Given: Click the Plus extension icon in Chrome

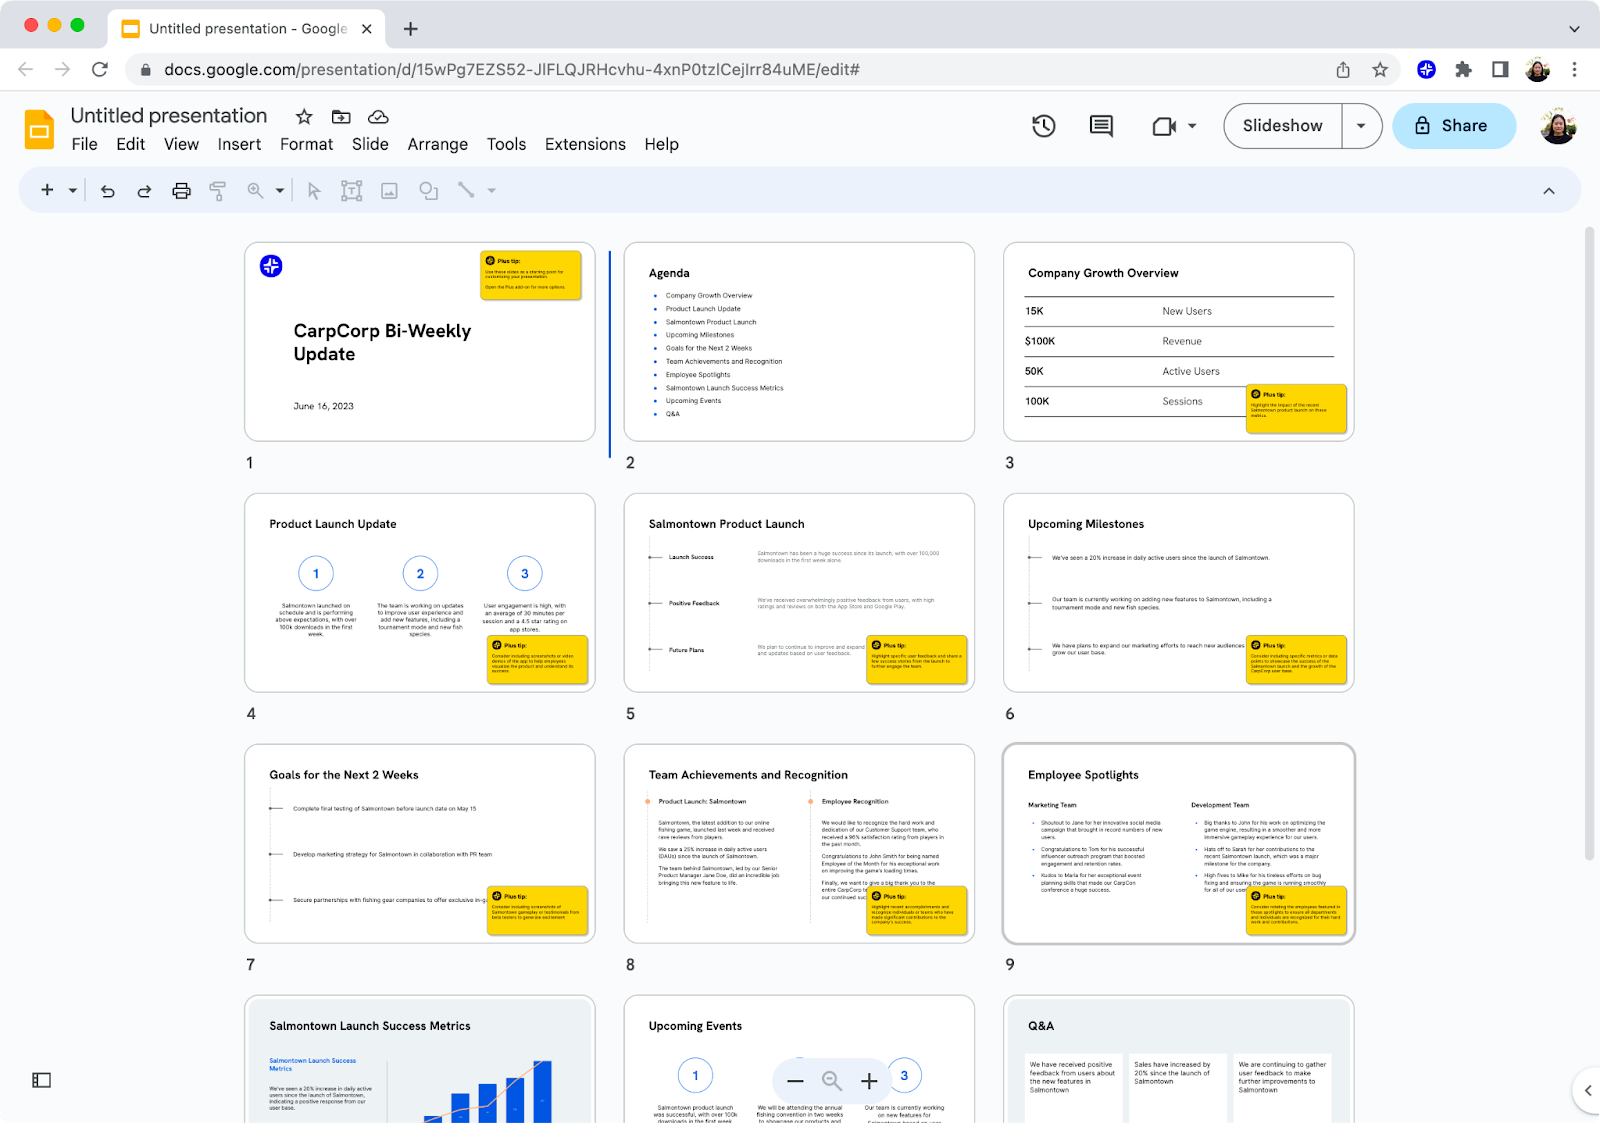Looking at the screenshot, I should tap(1427, 69).
